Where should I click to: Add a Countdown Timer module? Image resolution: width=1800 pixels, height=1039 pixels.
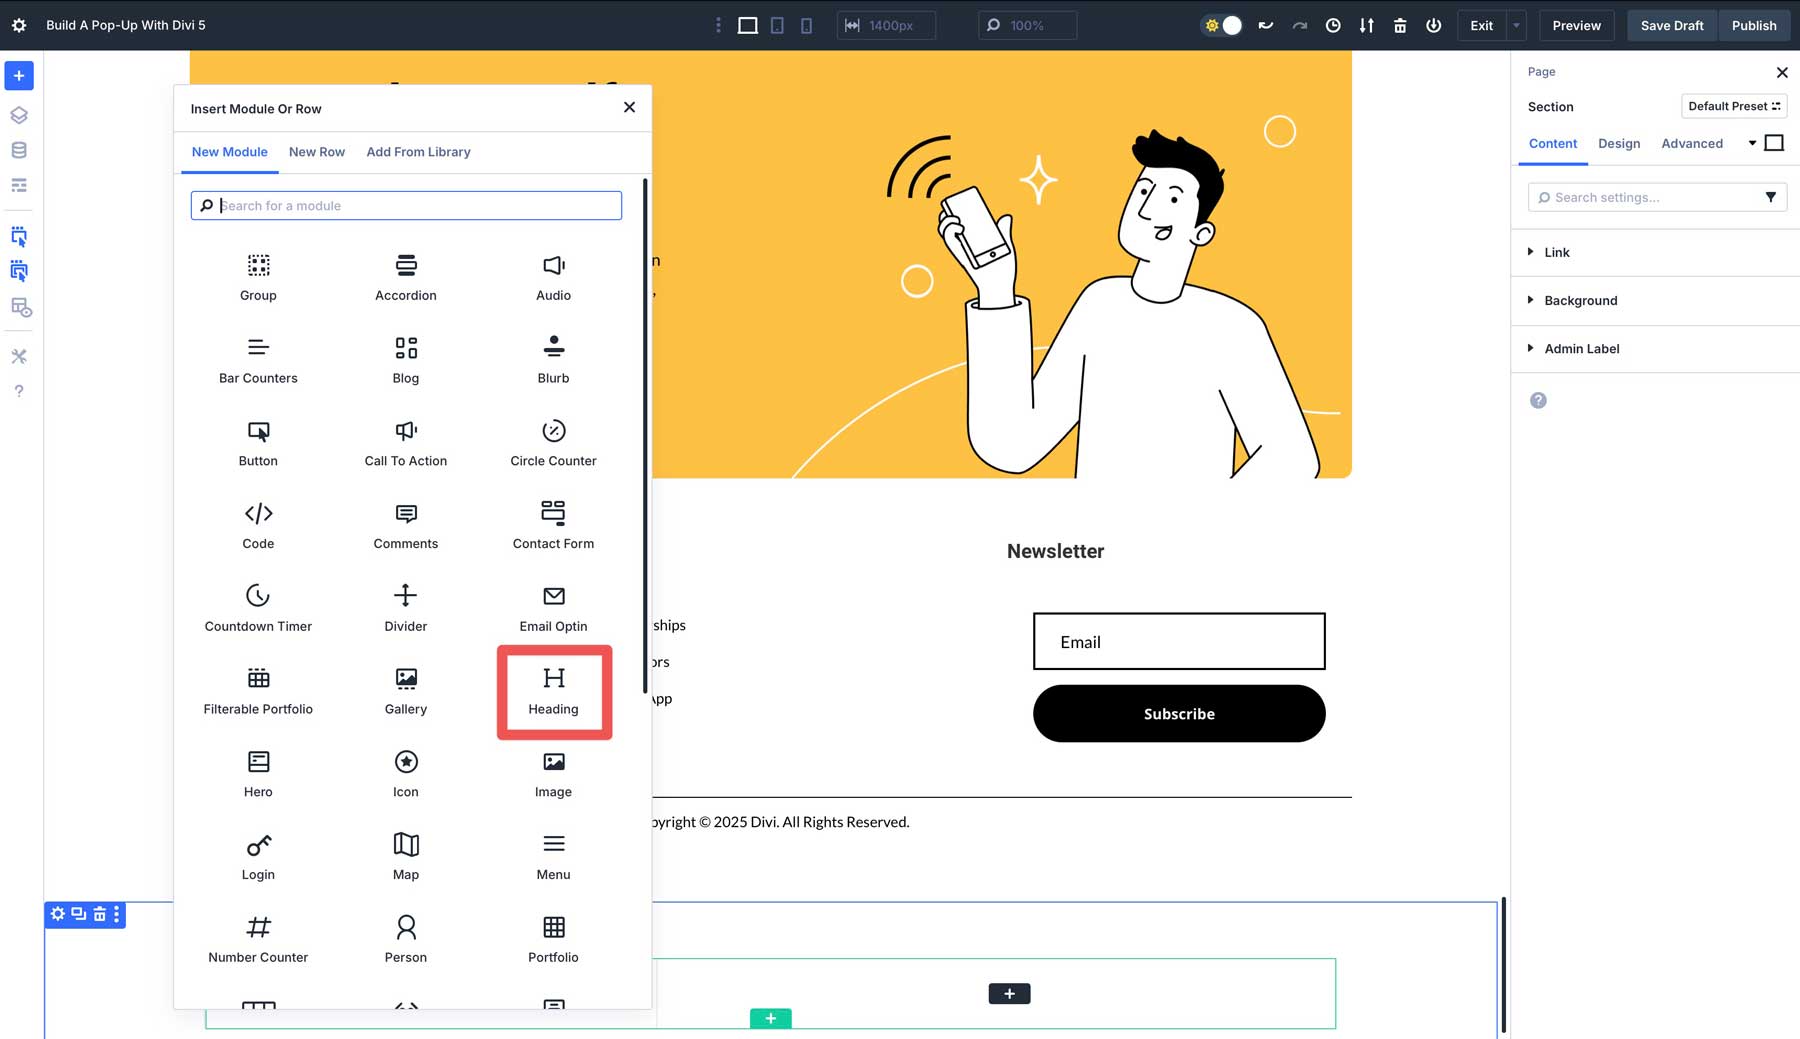[257, 608]
